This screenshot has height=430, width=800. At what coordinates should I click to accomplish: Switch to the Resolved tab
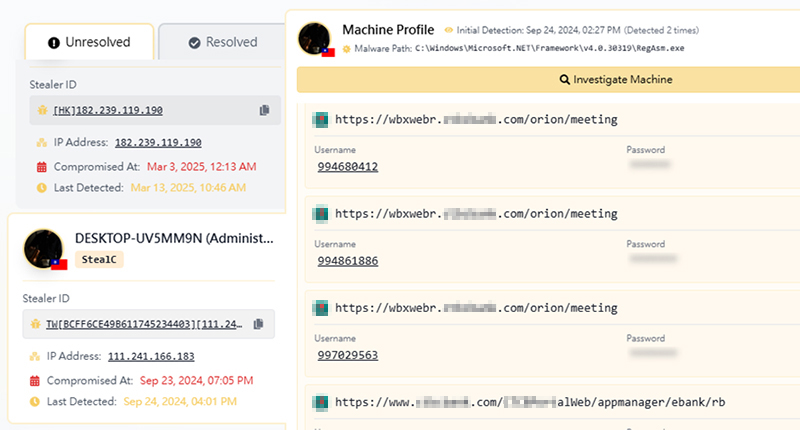point(220,42)
